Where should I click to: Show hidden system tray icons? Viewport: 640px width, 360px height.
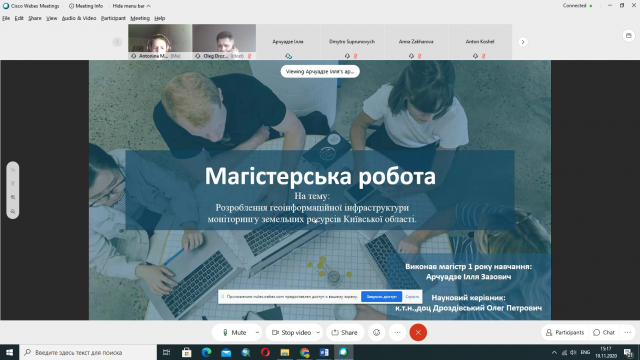click(554, 353)
